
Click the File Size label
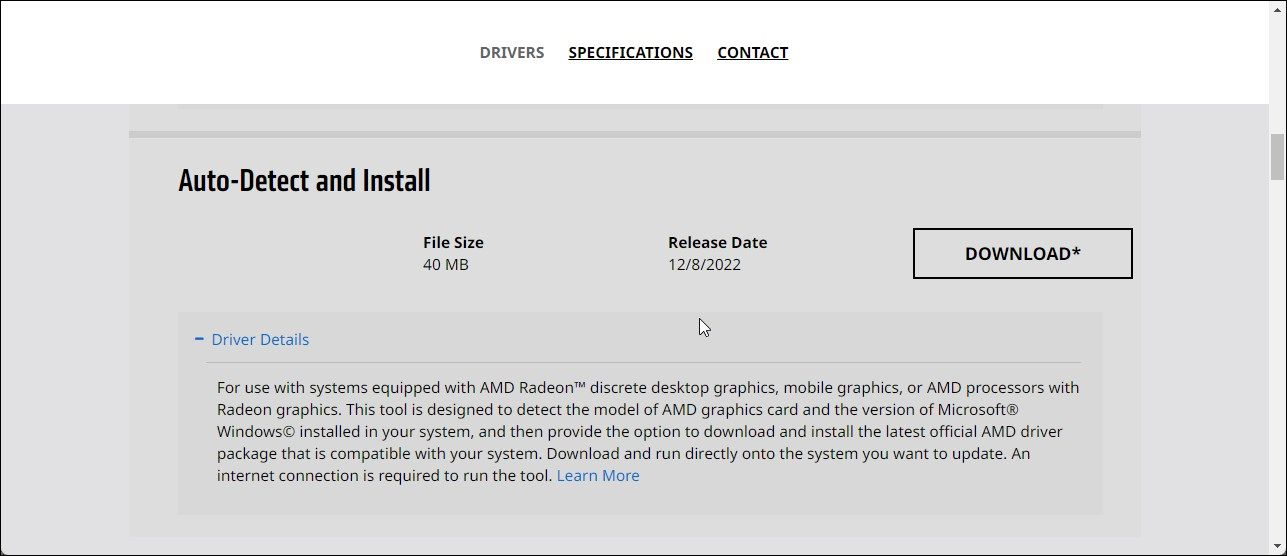pos(453,242)
